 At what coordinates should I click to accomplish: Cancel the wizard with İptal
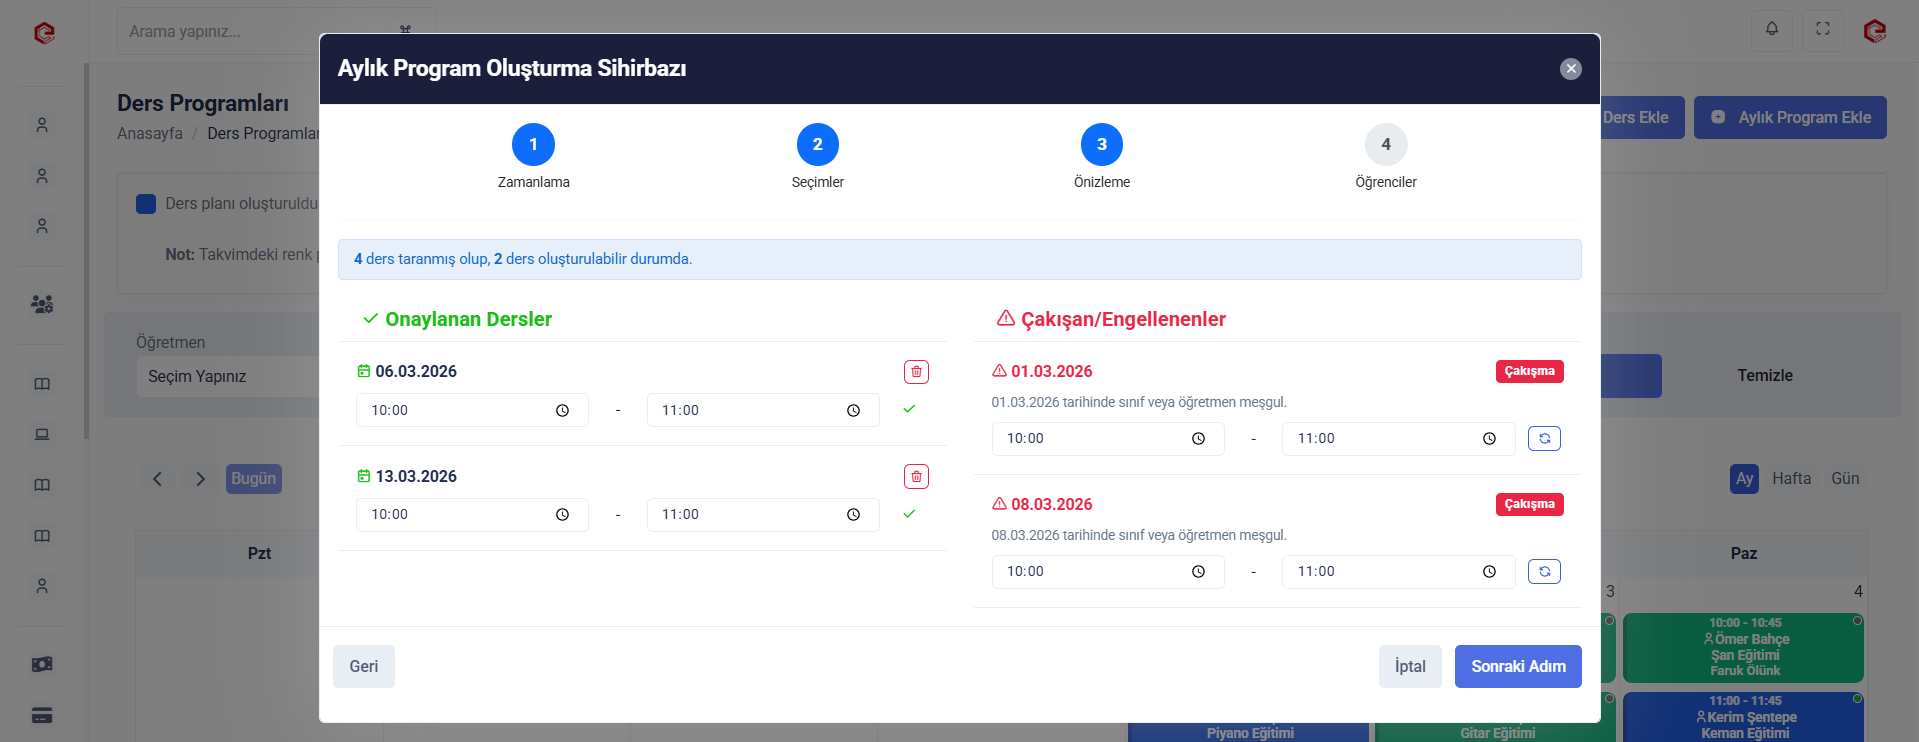[x=1409, y=667]
